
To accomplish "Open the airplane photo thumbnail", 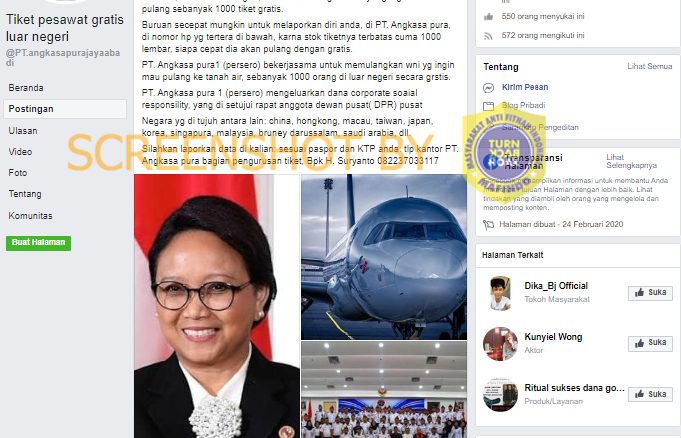I will pos(384,257).
